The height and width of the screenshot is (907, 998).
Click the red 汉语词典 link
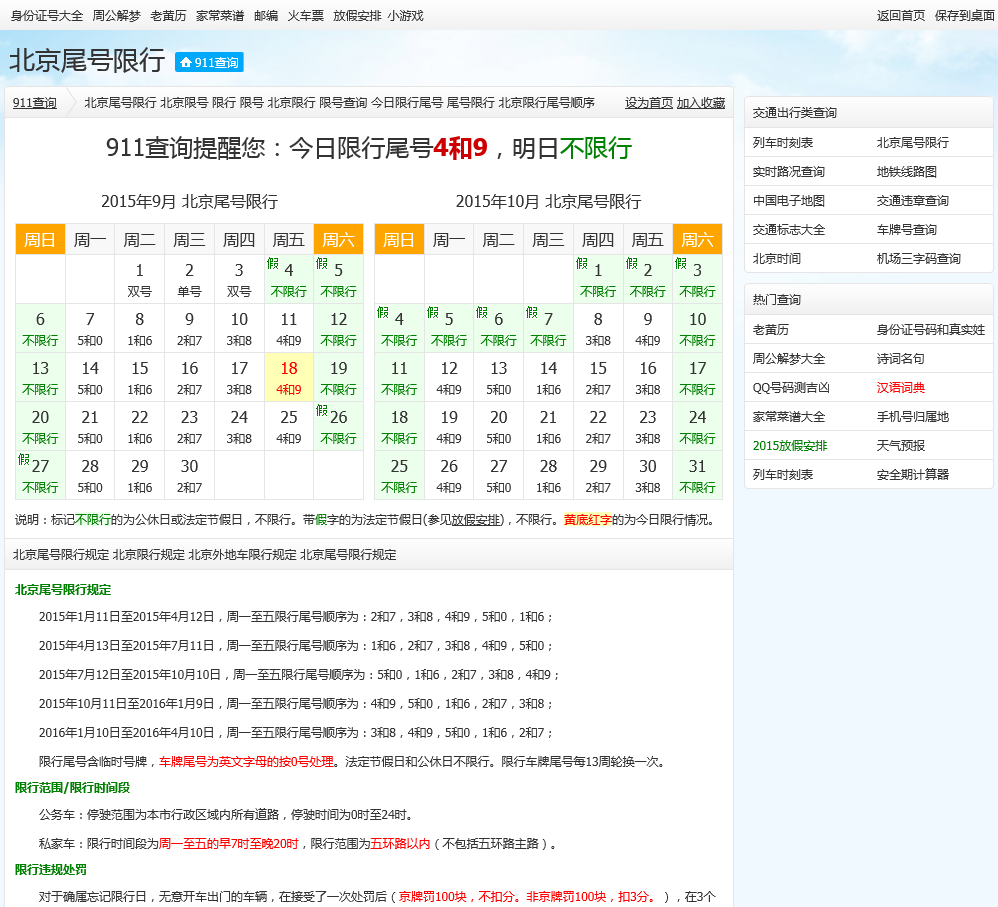point(901,388)
